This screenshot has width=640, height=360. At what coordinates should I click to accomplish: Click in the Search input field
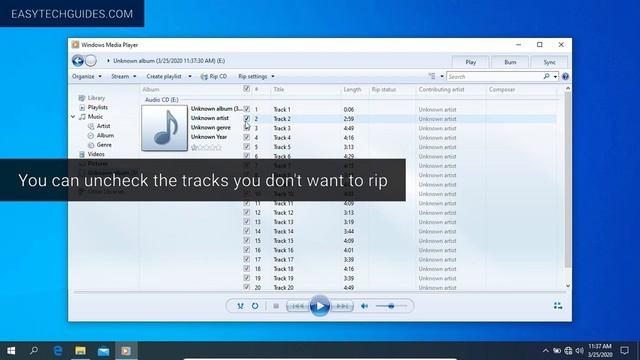494,76
